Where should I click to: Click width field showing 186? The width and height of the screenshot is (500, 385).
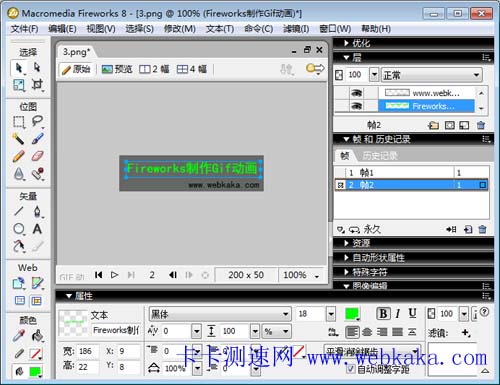point(87,351)
